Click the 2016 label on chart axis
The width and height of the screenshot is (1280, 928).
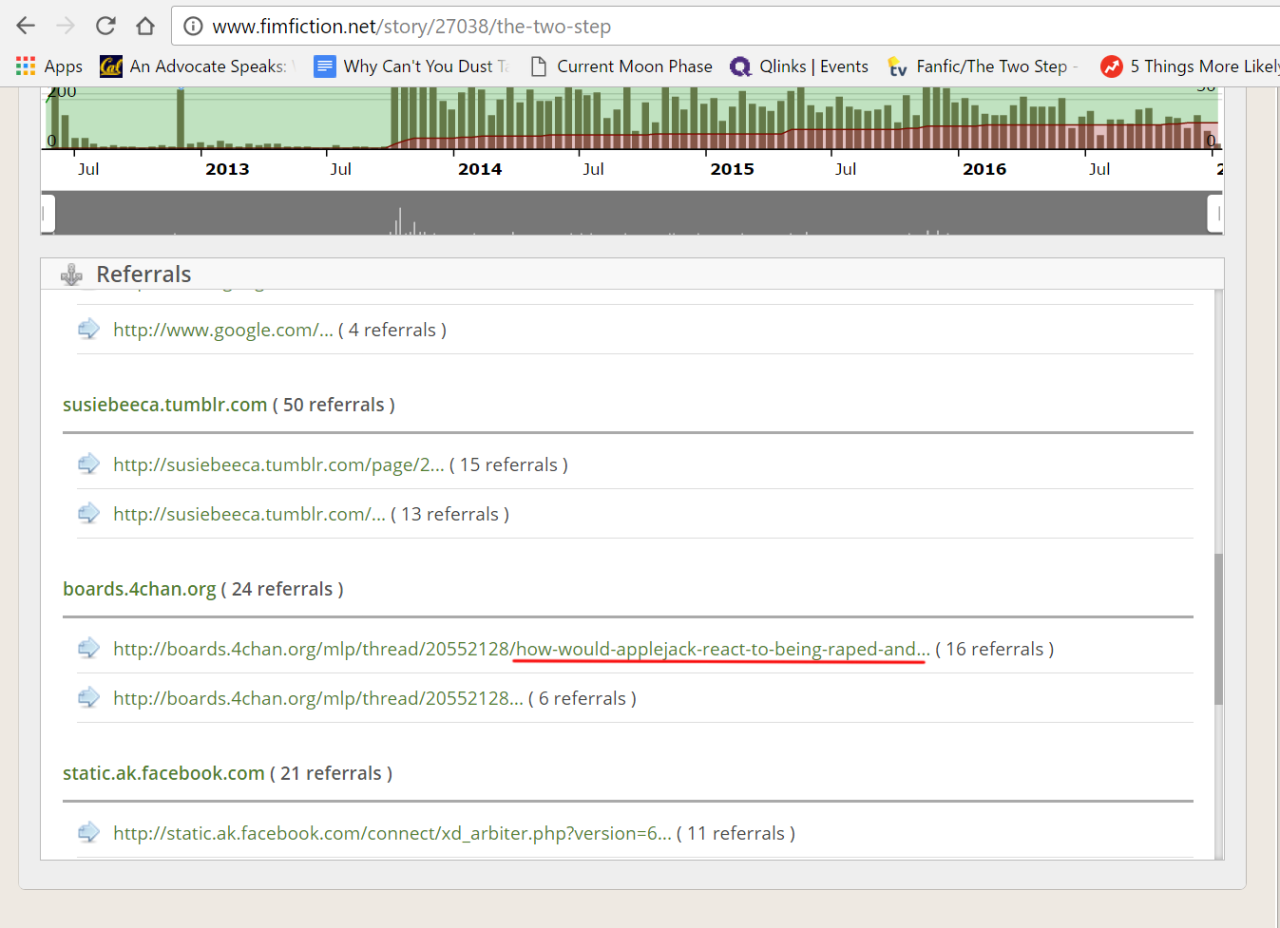984,169
